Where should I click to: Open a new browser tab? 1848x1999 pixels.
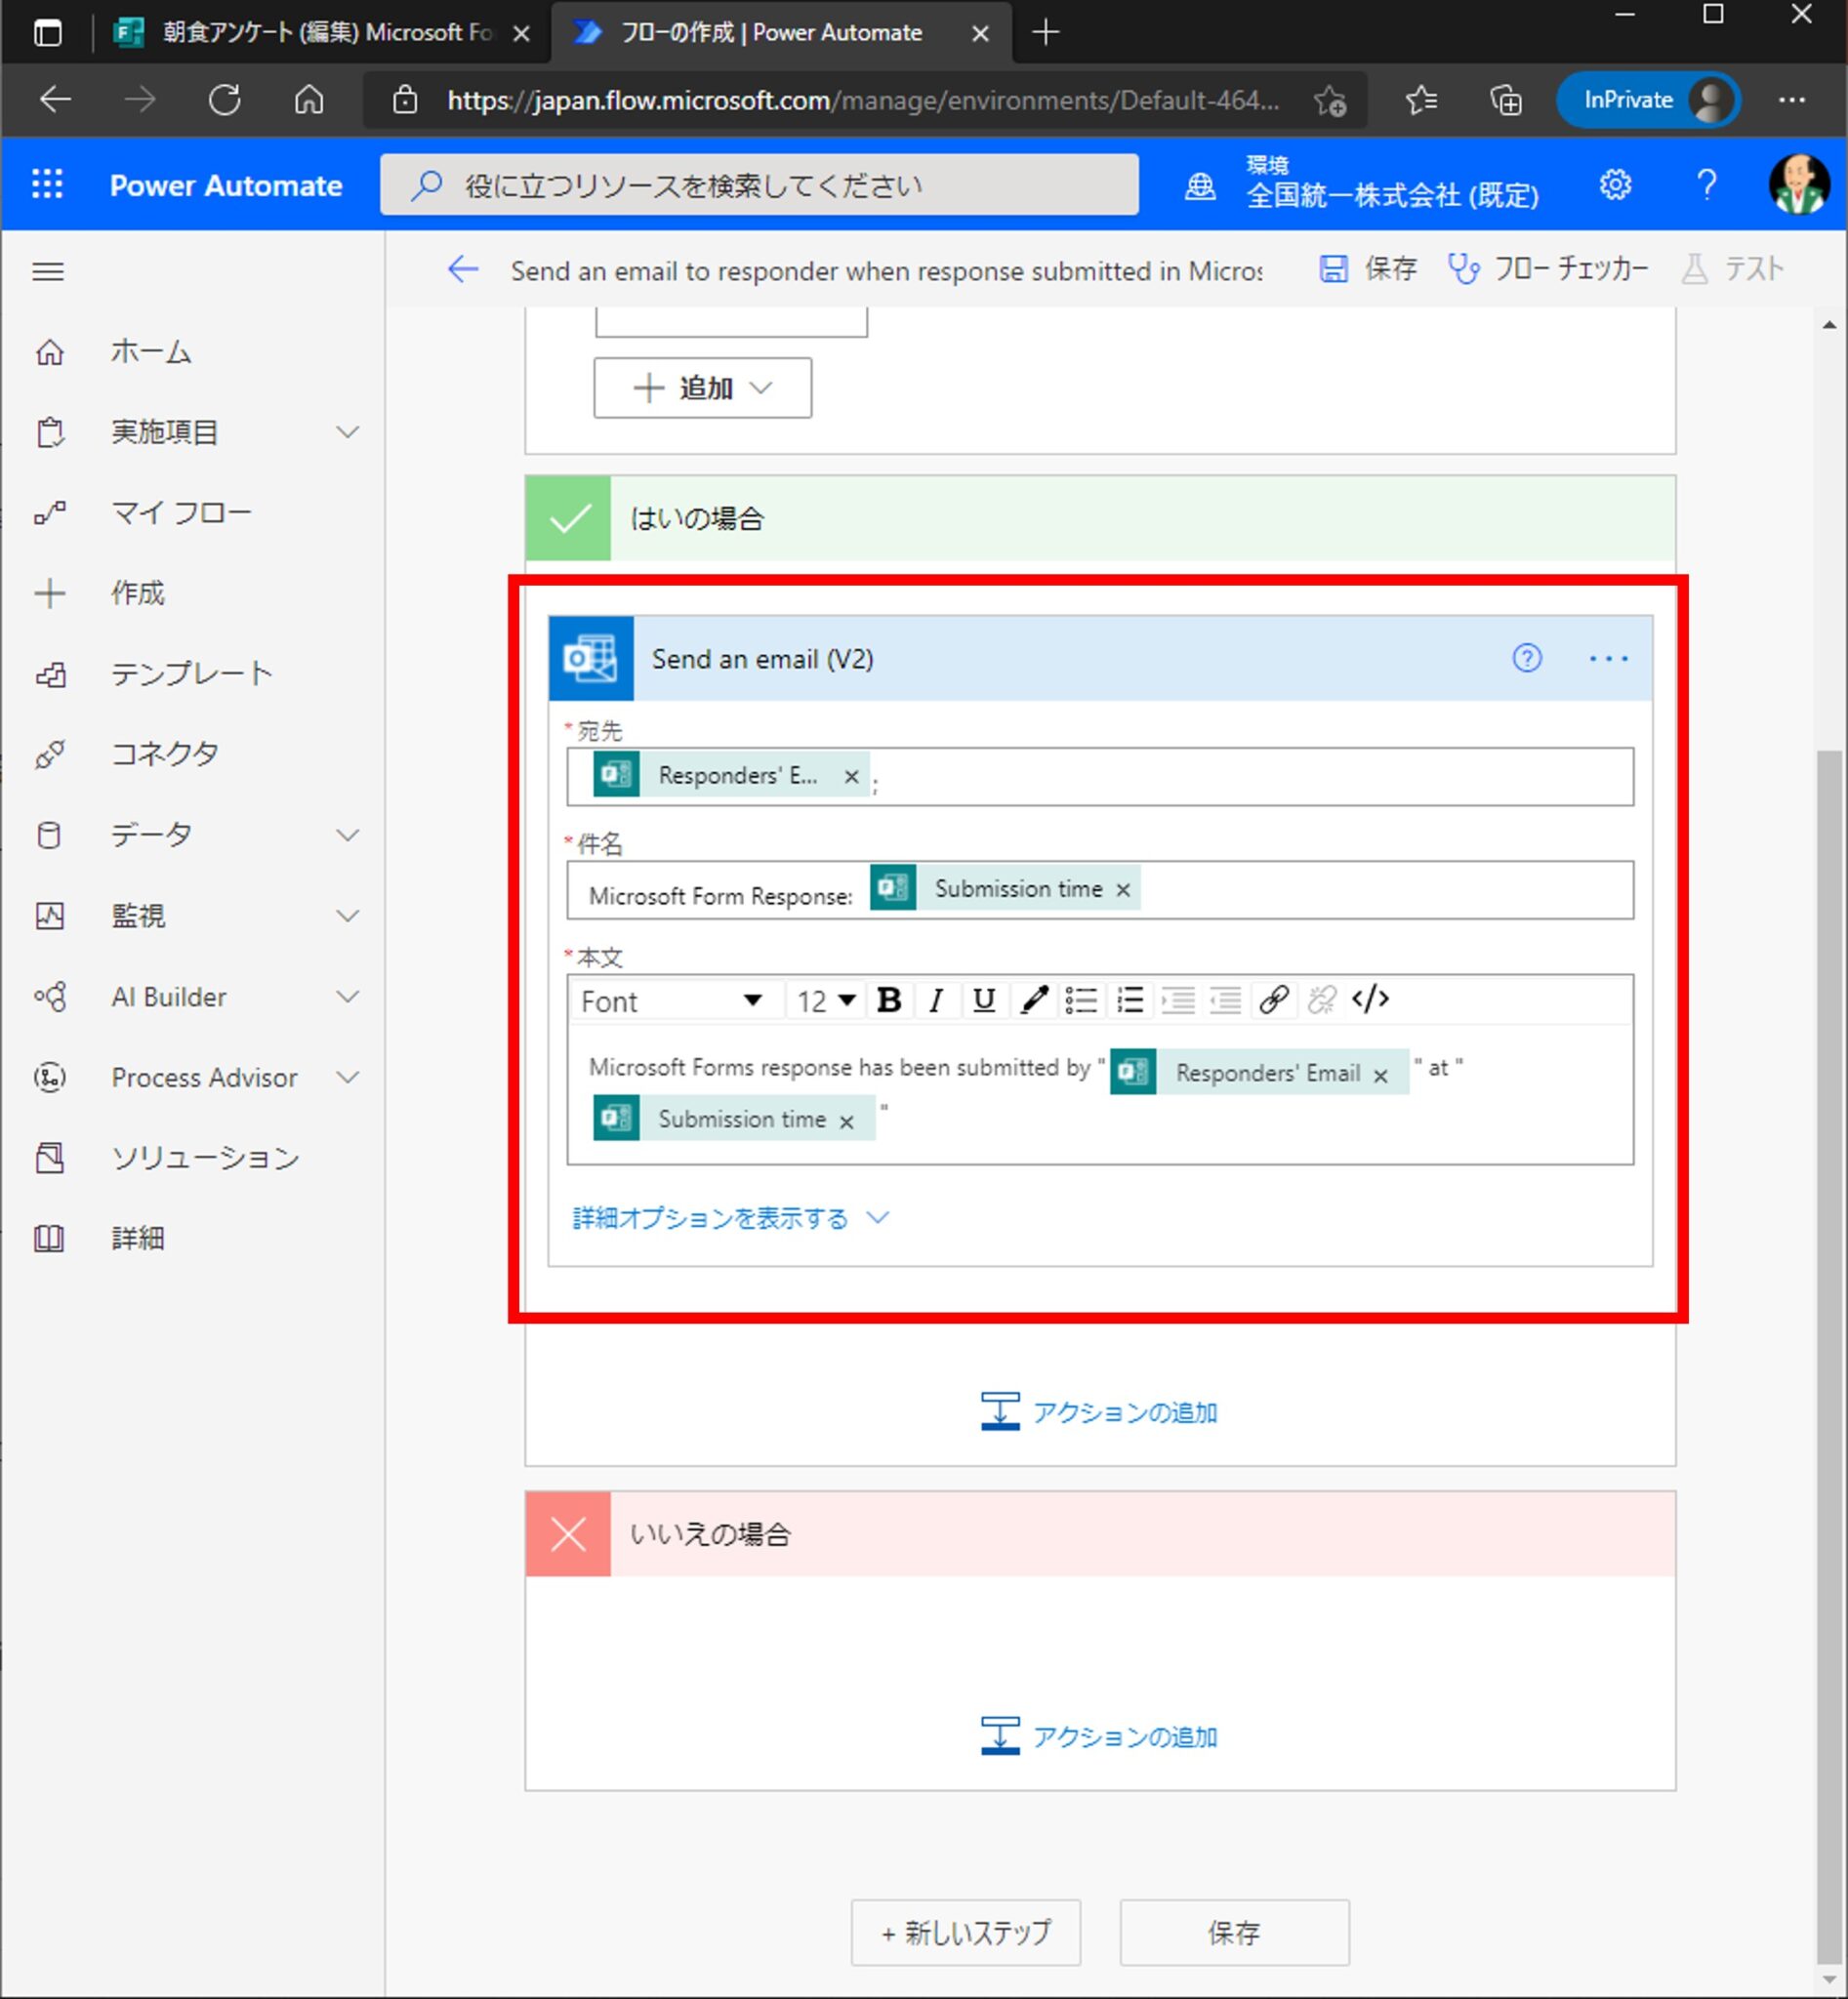[x=1045, y=33]
